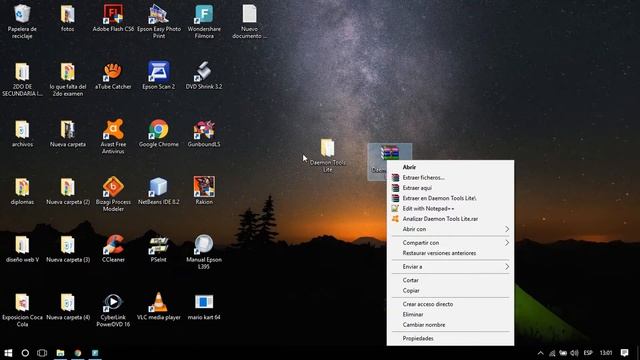Select the archivos folder

[22, 133]
